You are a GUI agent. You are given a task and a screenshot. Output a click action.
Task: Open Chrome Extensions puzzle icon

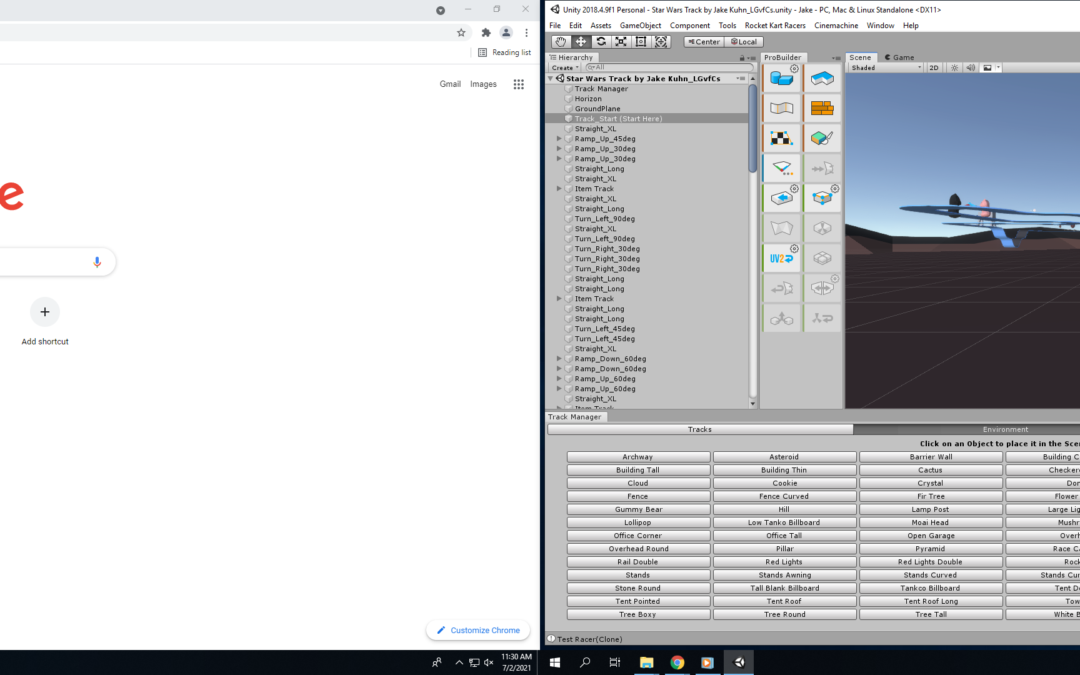click(486, 32)
